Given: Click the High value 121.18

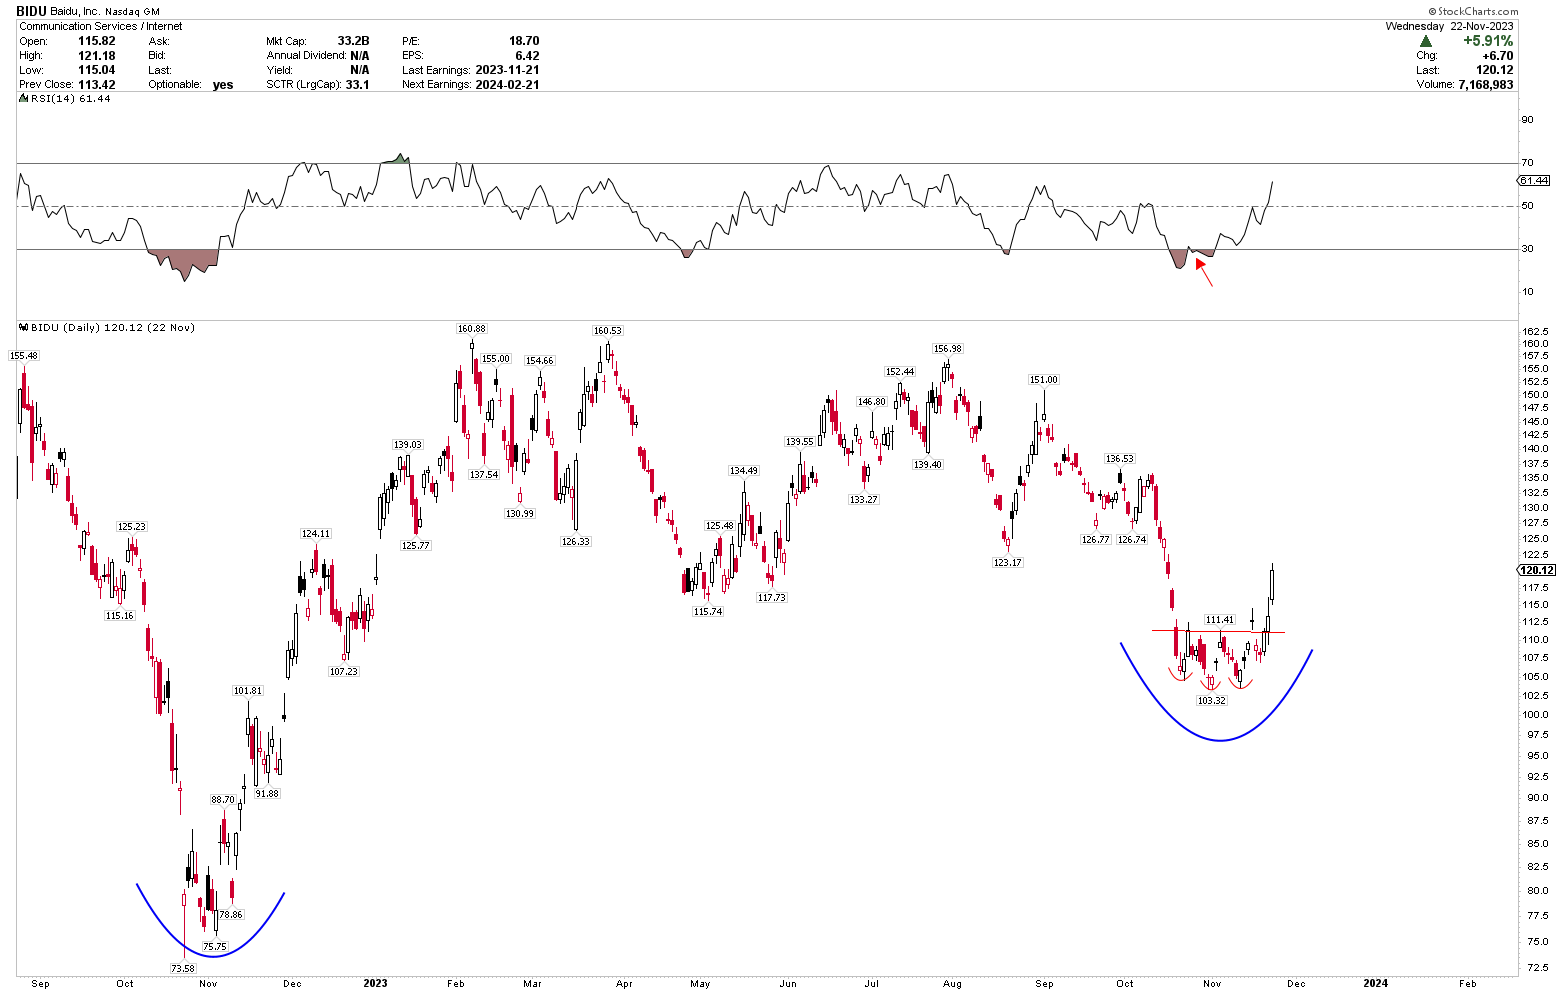Looking at the screenshot, I should (97, 56).
